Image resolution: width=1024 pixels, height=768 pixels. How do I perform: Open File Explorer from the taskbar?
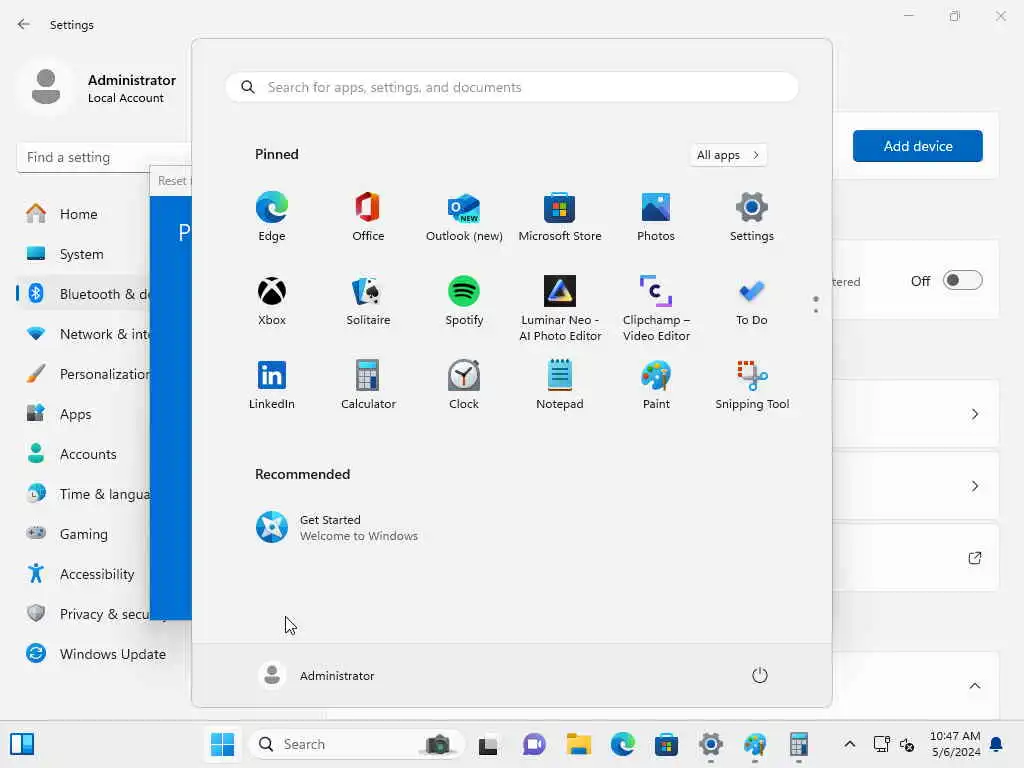[579, 744]
